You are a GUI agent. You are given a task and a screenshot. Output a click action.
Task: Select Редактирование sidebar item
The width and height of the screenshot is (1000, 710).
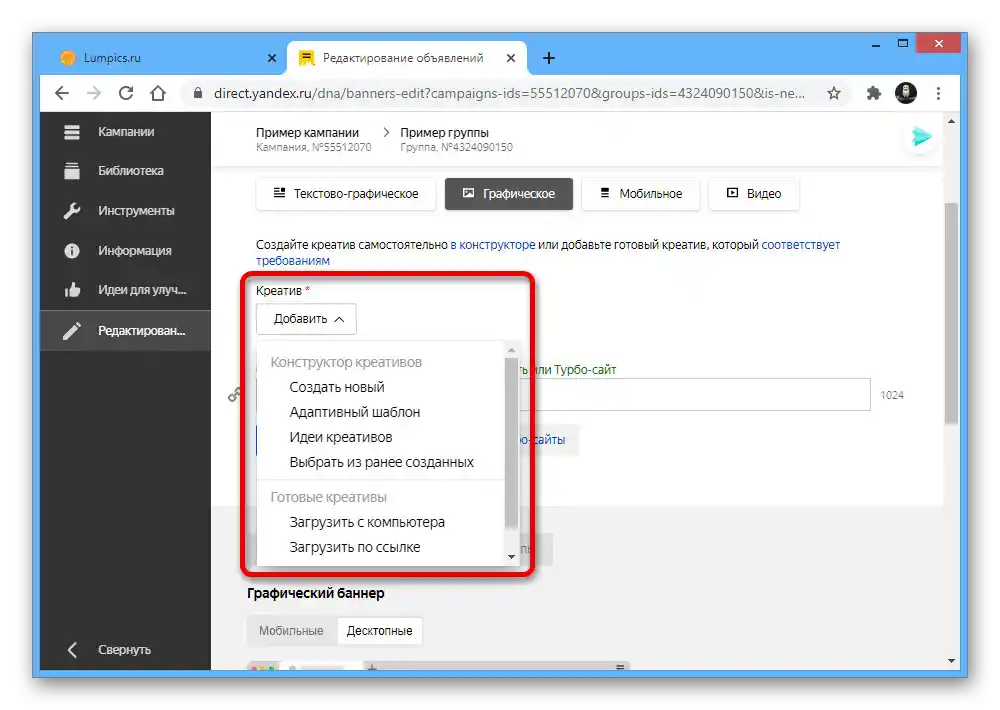coord(125,330)
